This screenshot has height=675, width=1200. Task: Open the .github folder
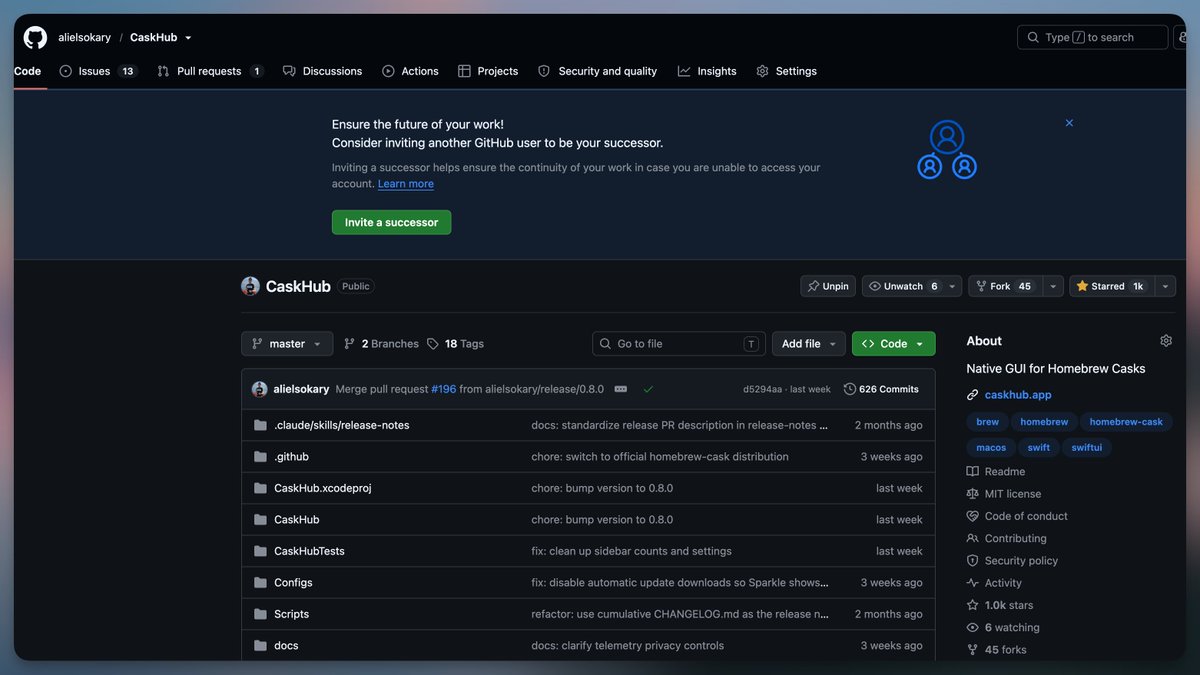click(x=291, y=456)
